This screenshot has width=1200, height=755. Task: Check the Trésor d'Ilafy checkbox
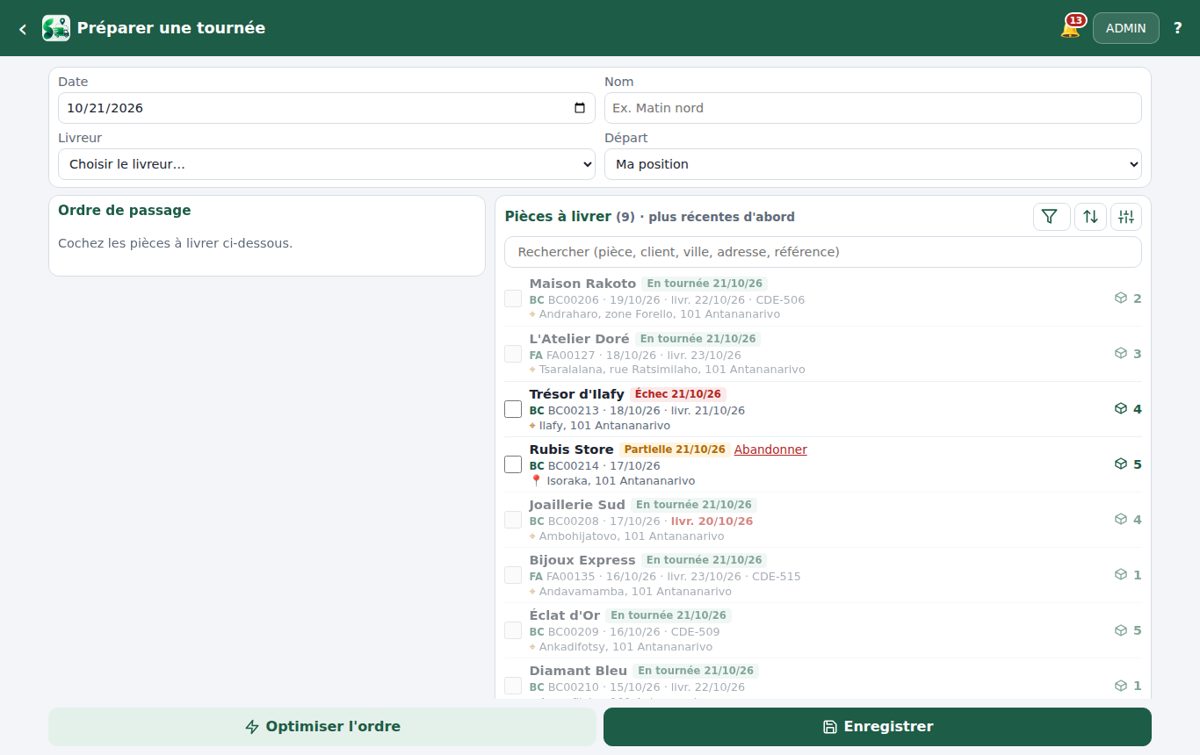(x=513, y=409)
